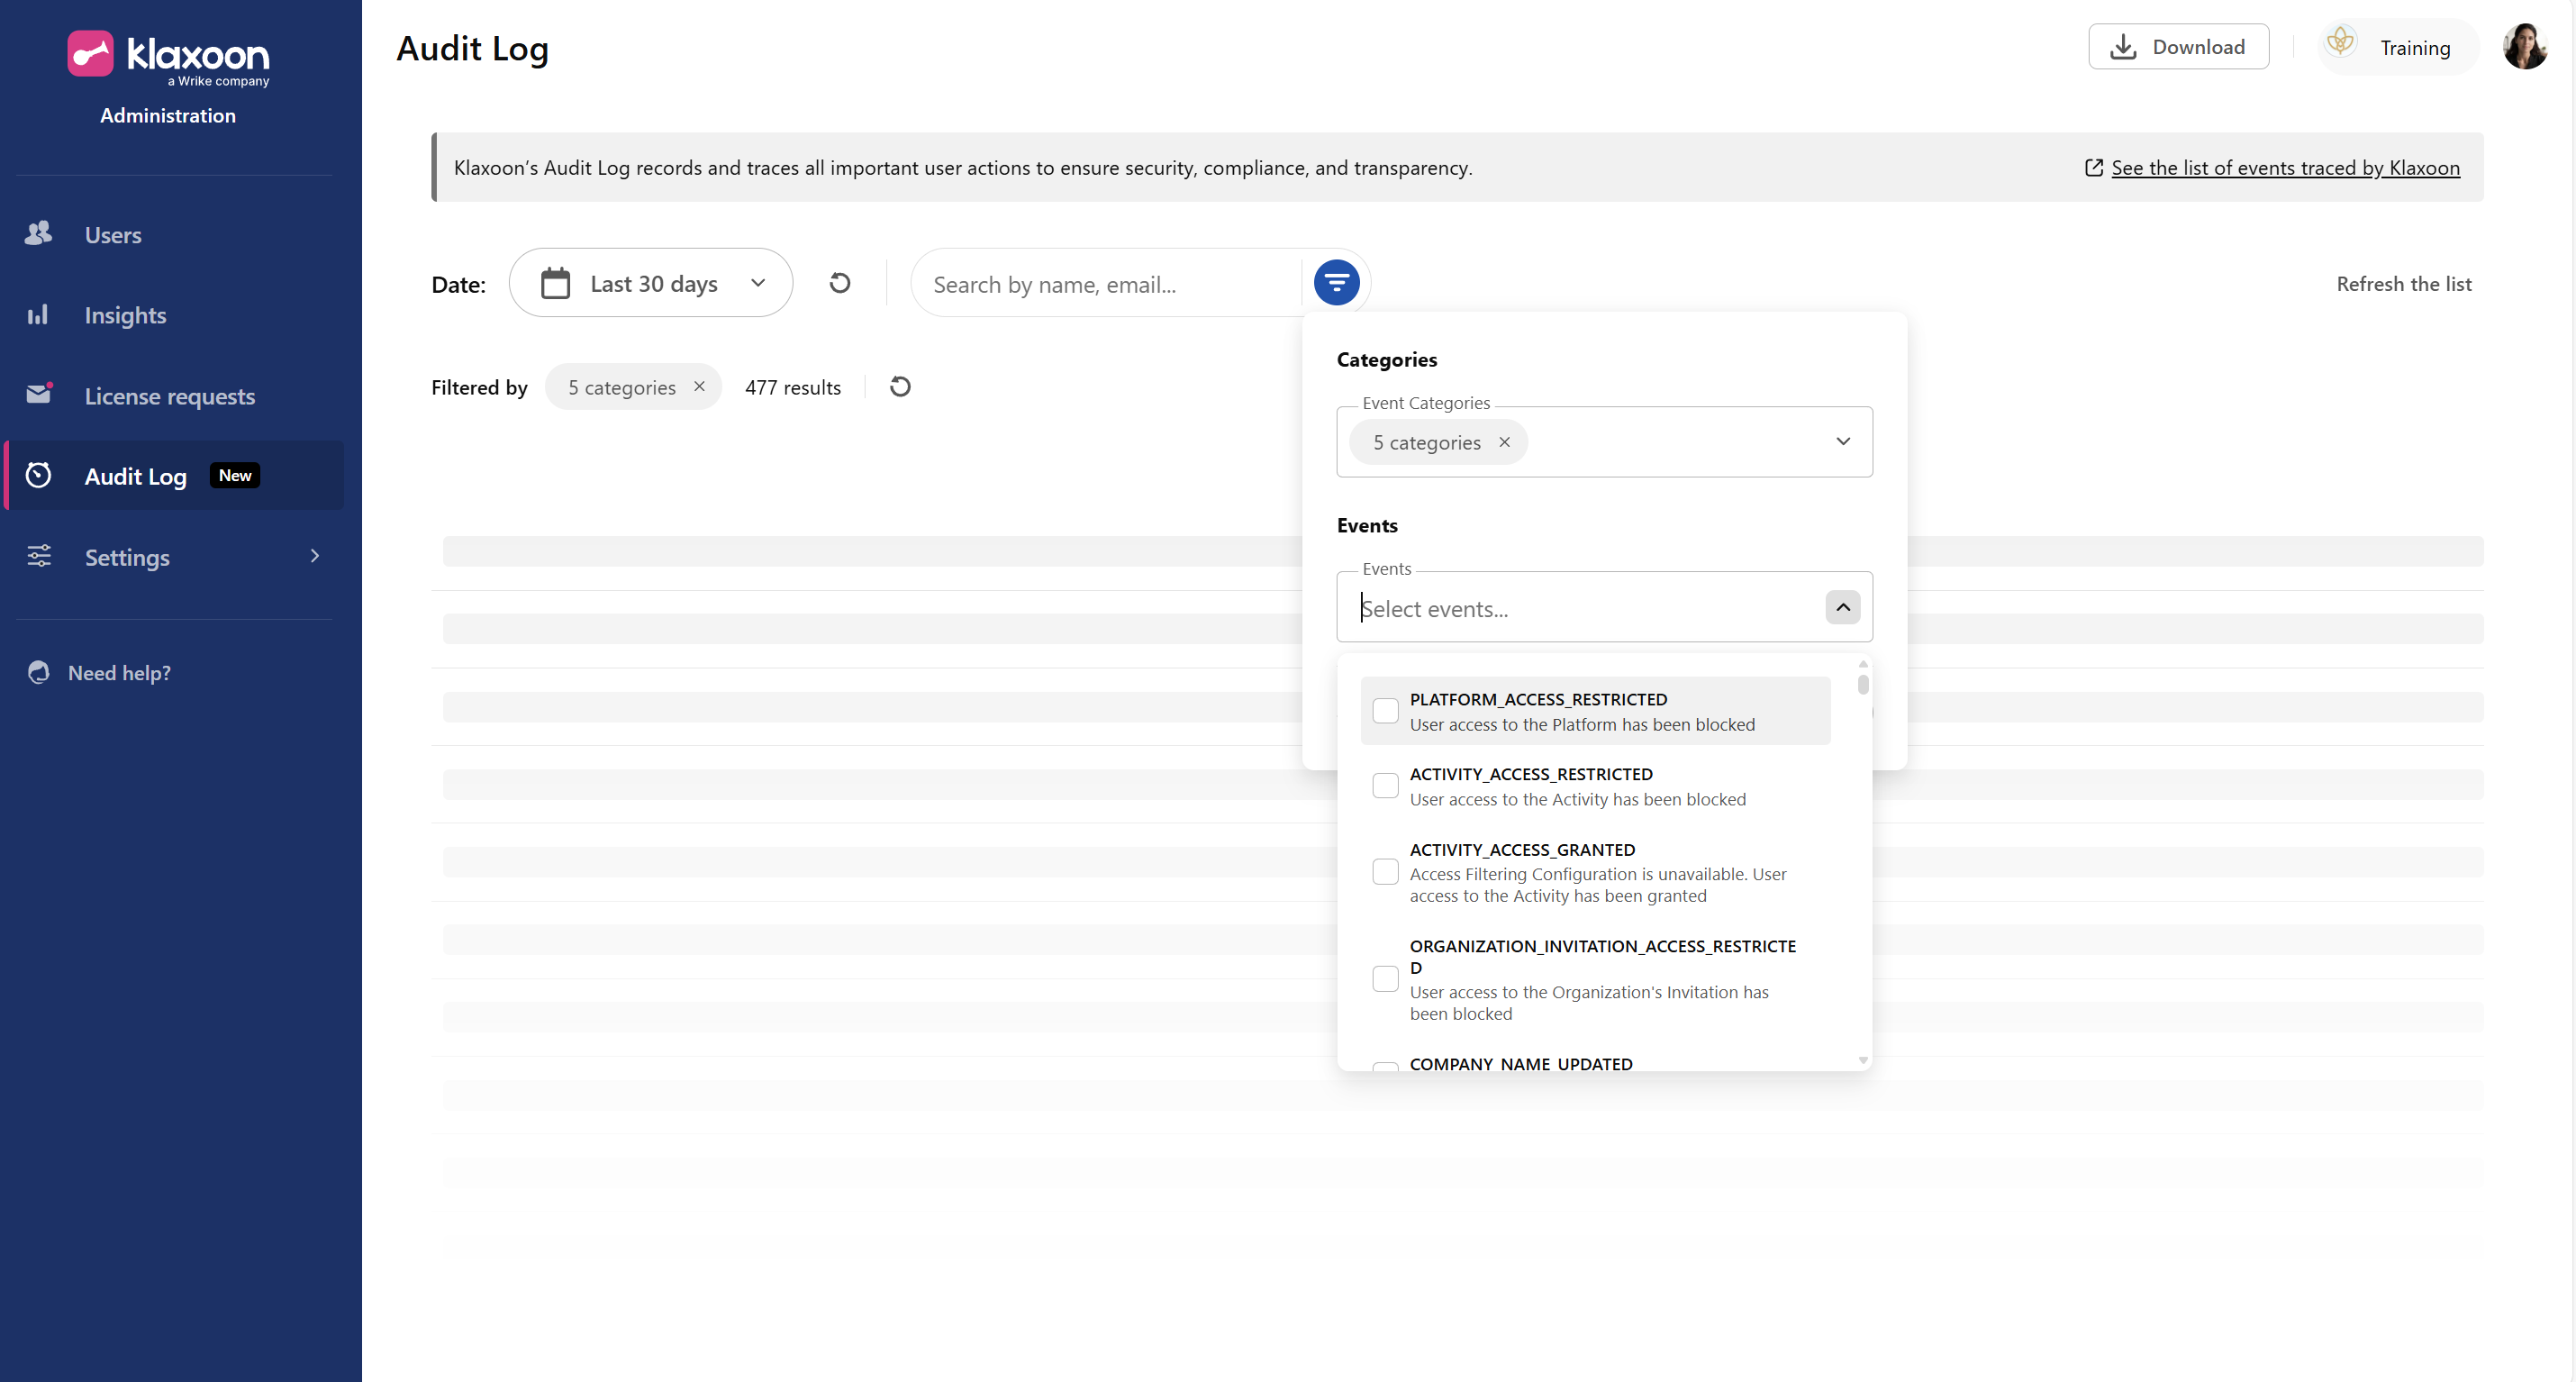This screenshot has height=1382, width=2576.
Task: Open user profile avatar
Action: click(x=2524, y=47)
